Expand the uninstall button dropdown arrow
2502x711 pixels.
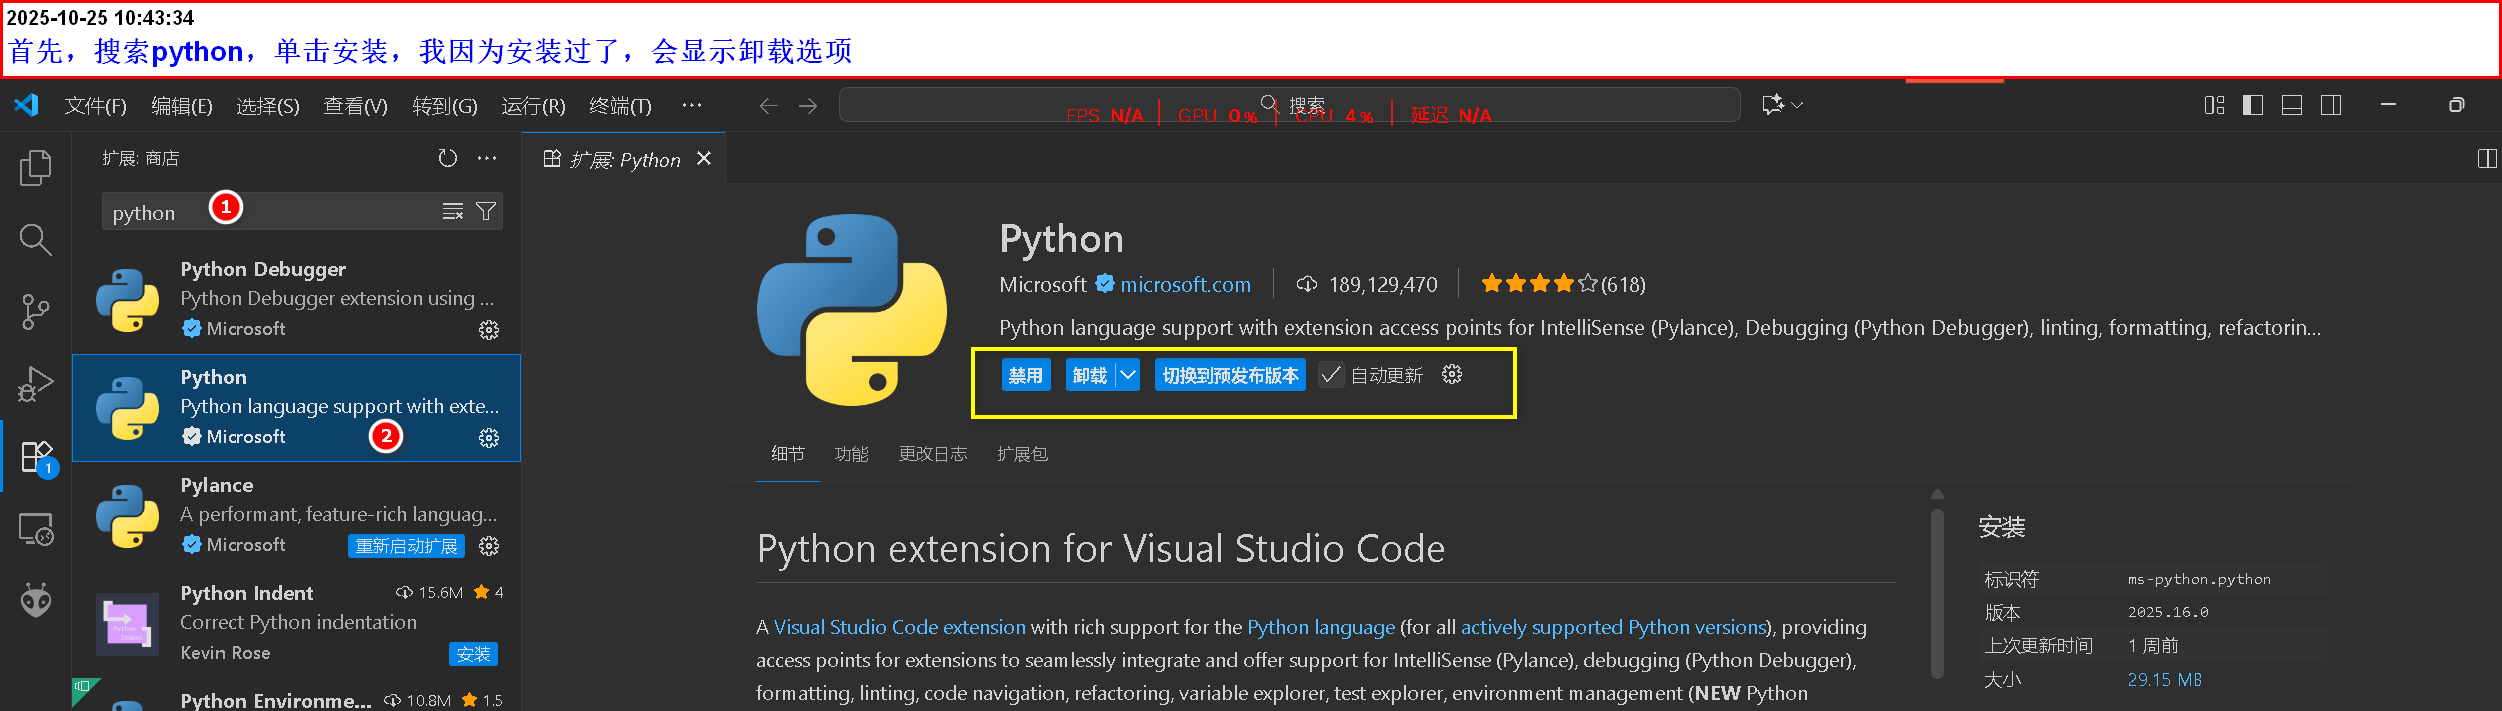coord(1128,375)
